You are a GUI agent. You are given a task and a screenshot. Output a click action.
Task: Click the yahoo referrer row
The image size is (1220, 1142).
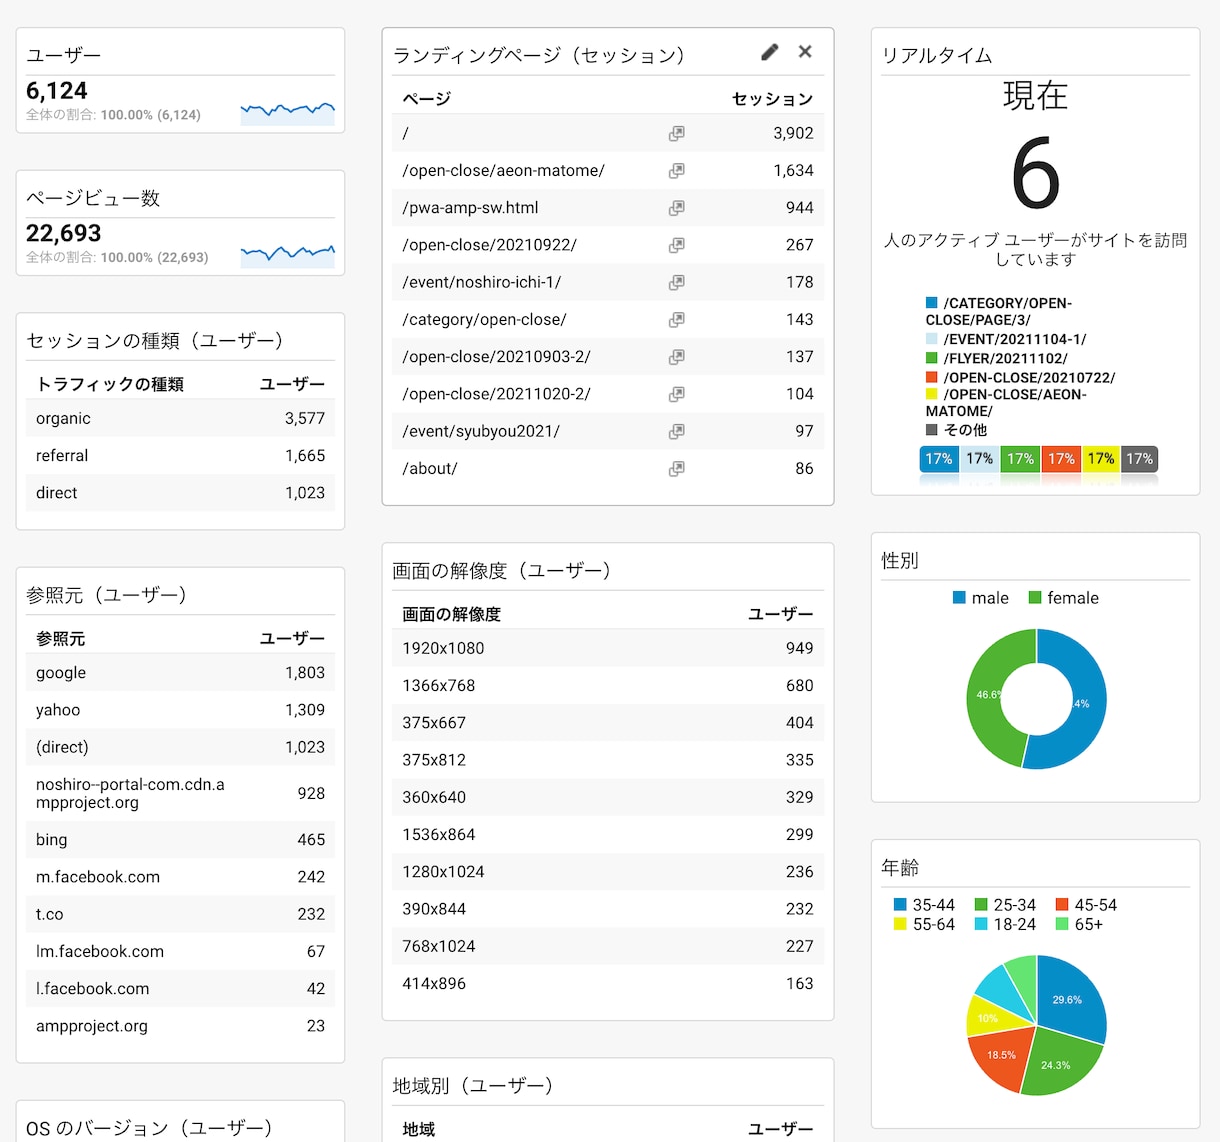pyautogui.click(x=180, y=710)
